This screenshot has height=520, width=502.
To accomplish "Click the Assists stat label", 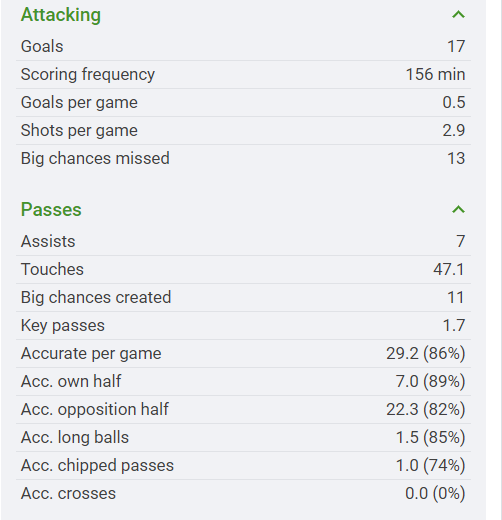I will (48, 241).
